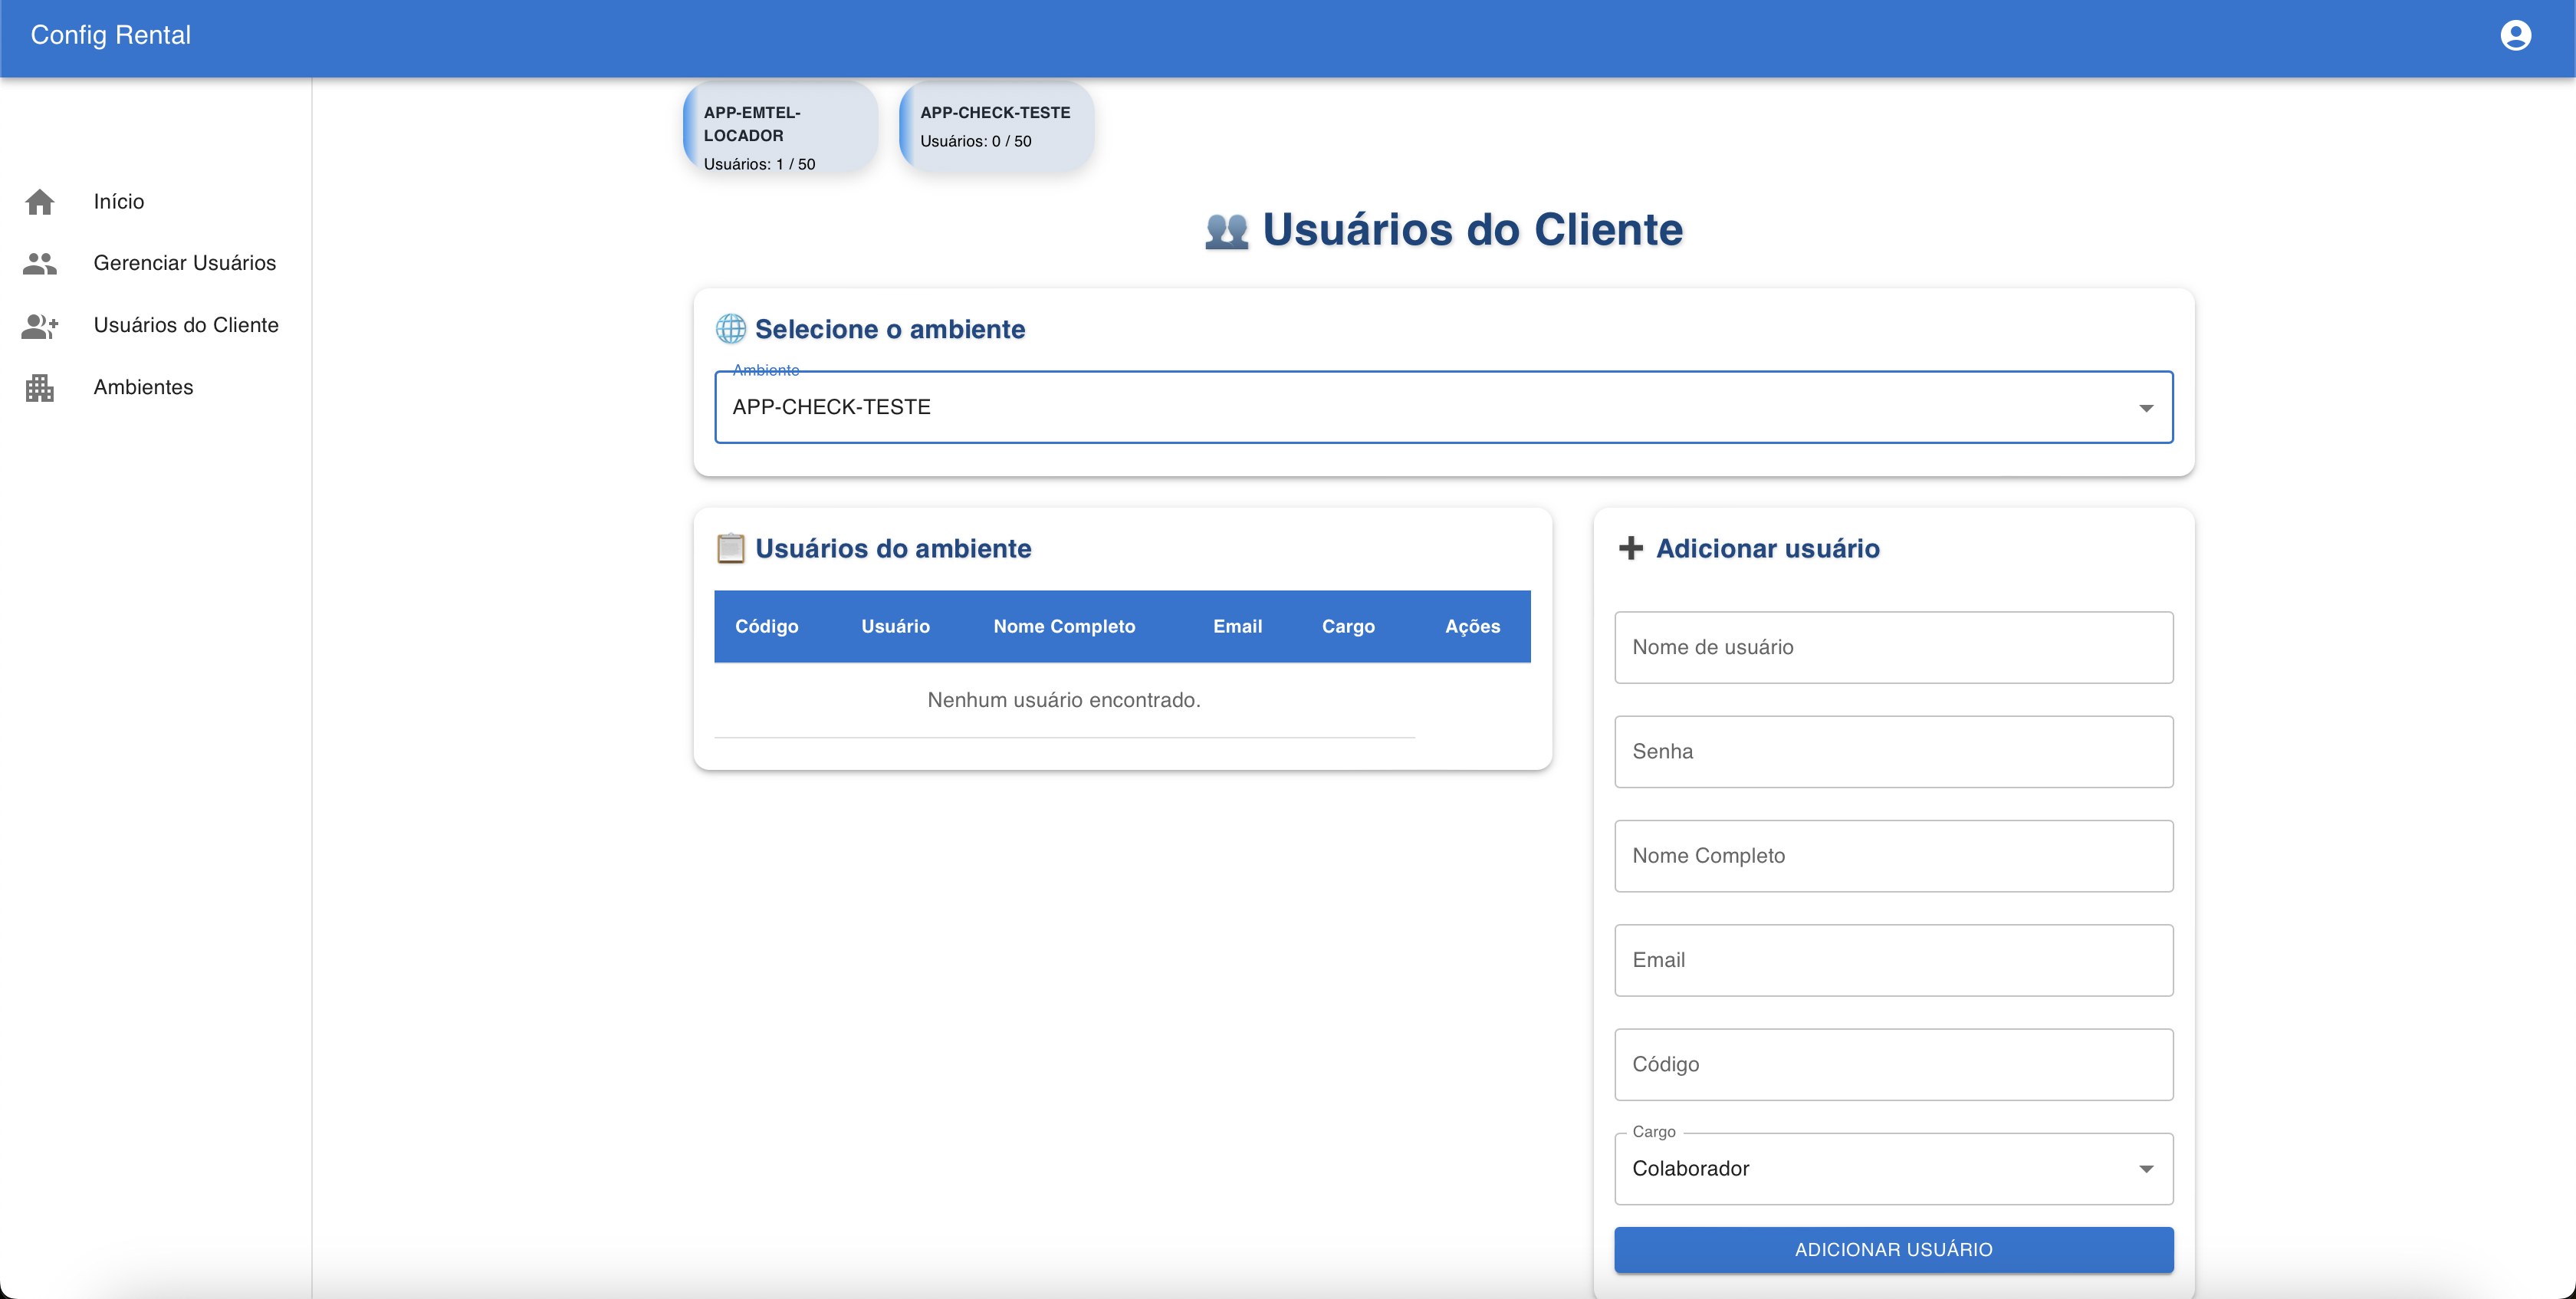Click the home icon beside Início
Screen dimensions: 2576x1299
(40, 202)
